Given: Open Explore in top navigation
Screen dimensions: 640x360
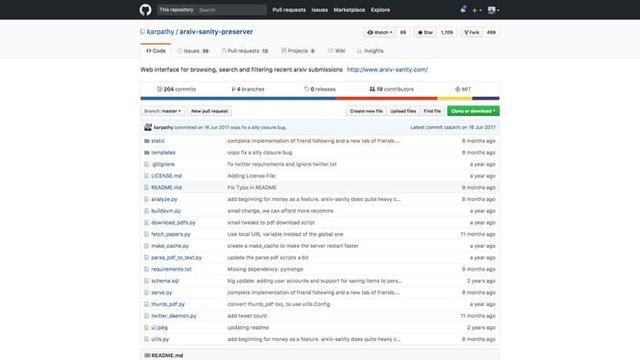Looking at the screenshot, I should tap(380, 10).
